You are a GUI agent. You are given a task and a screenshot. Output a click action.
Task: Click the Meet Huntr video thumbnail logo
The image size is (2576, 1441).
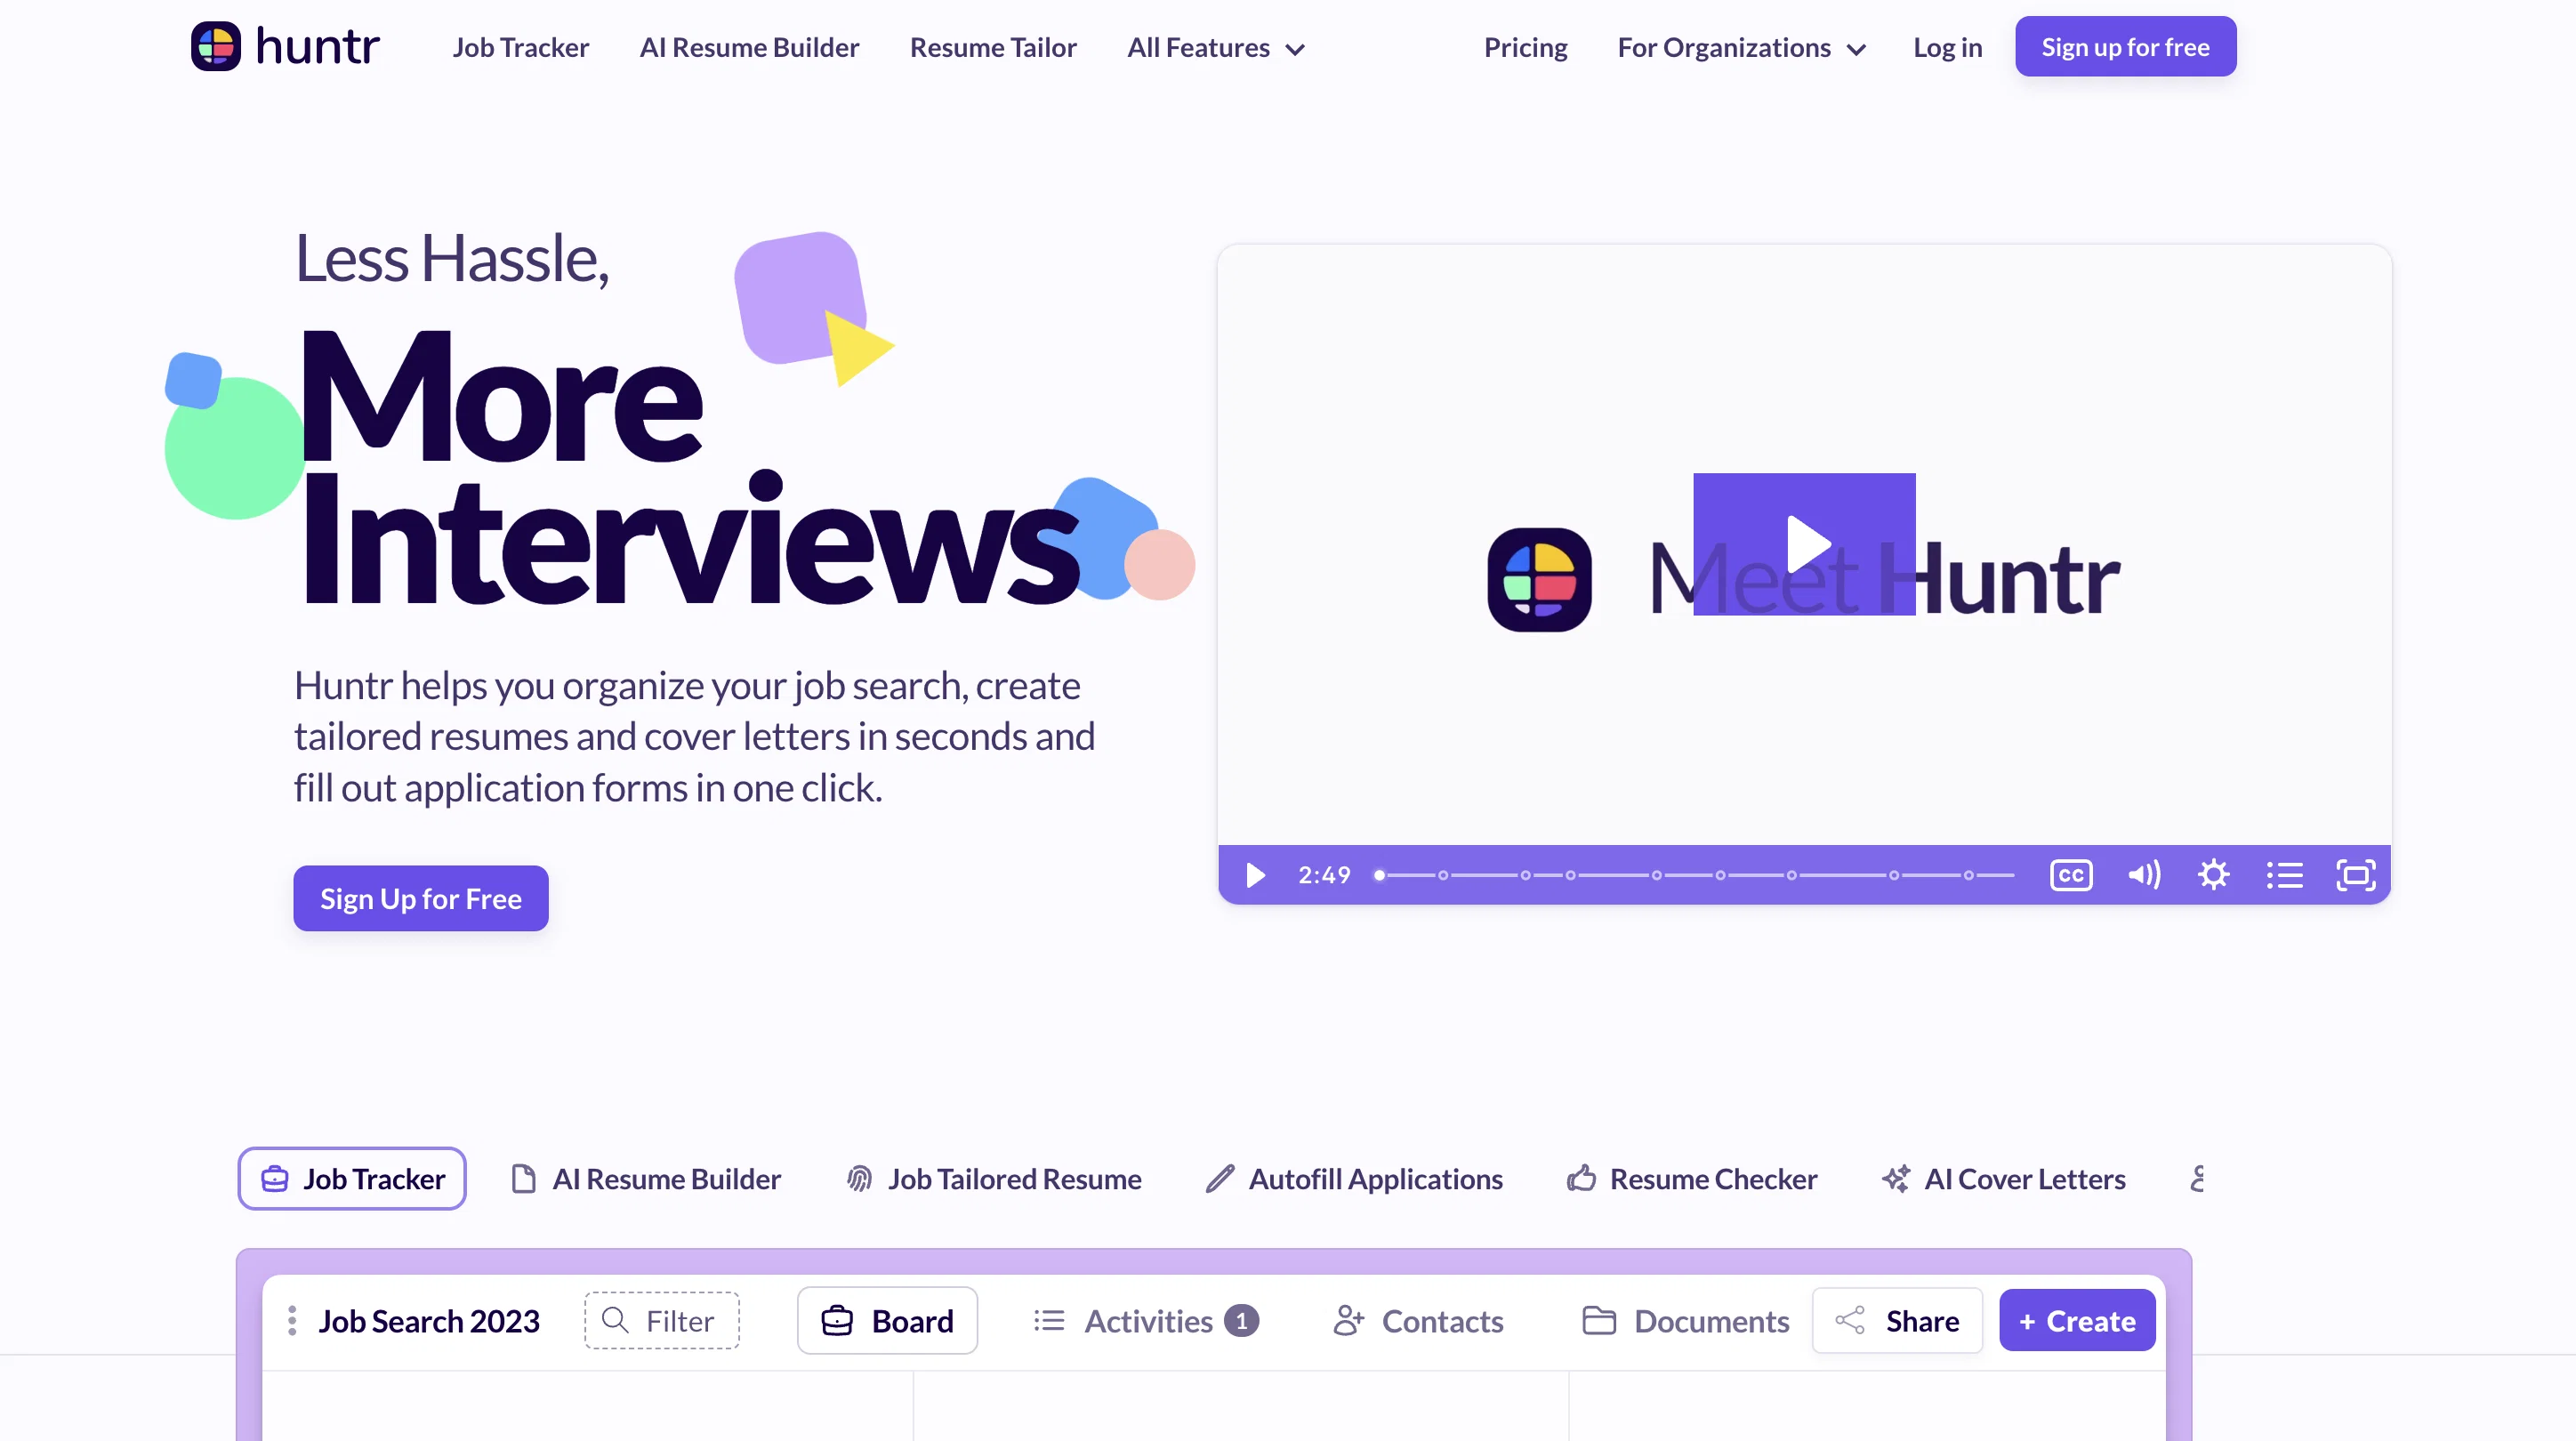[1539, 580]
